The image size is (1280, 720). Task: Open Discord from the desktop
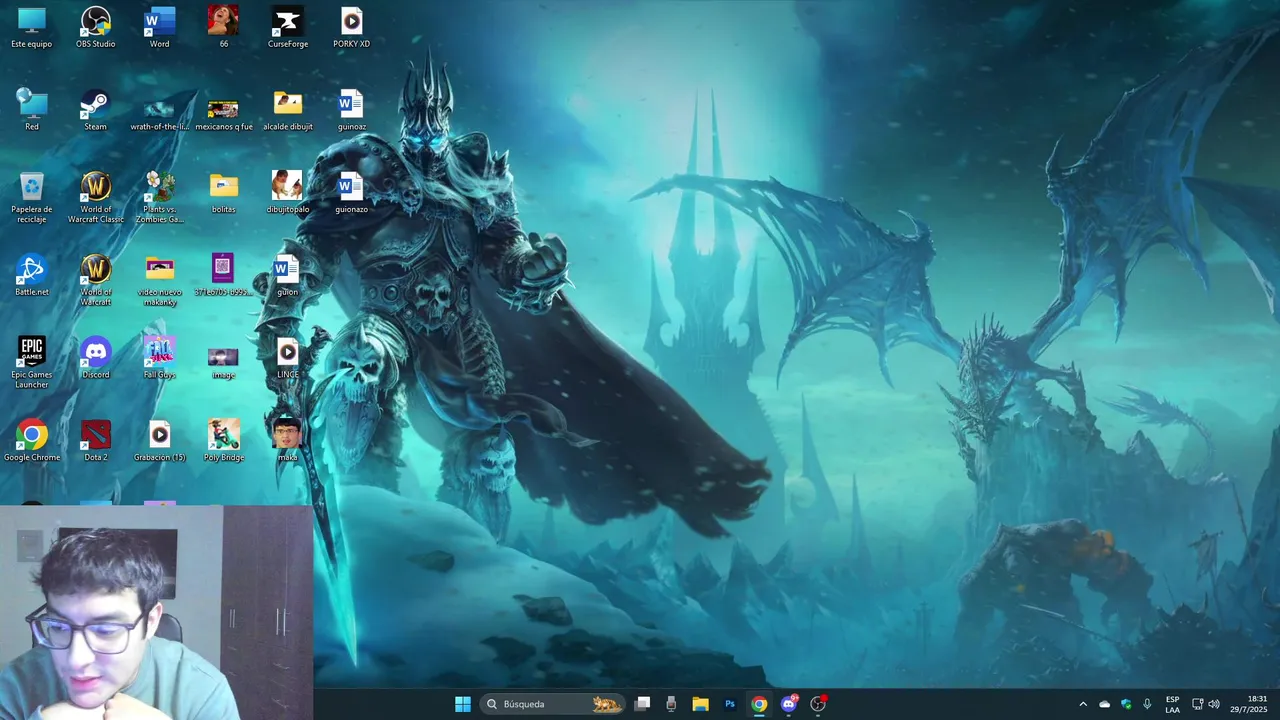click(x=96, y=358)
